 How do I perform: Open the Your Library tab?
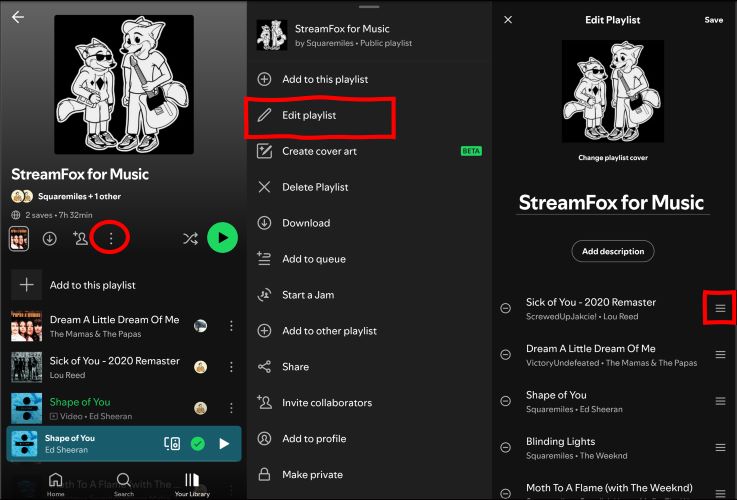[x=192, y=484]
